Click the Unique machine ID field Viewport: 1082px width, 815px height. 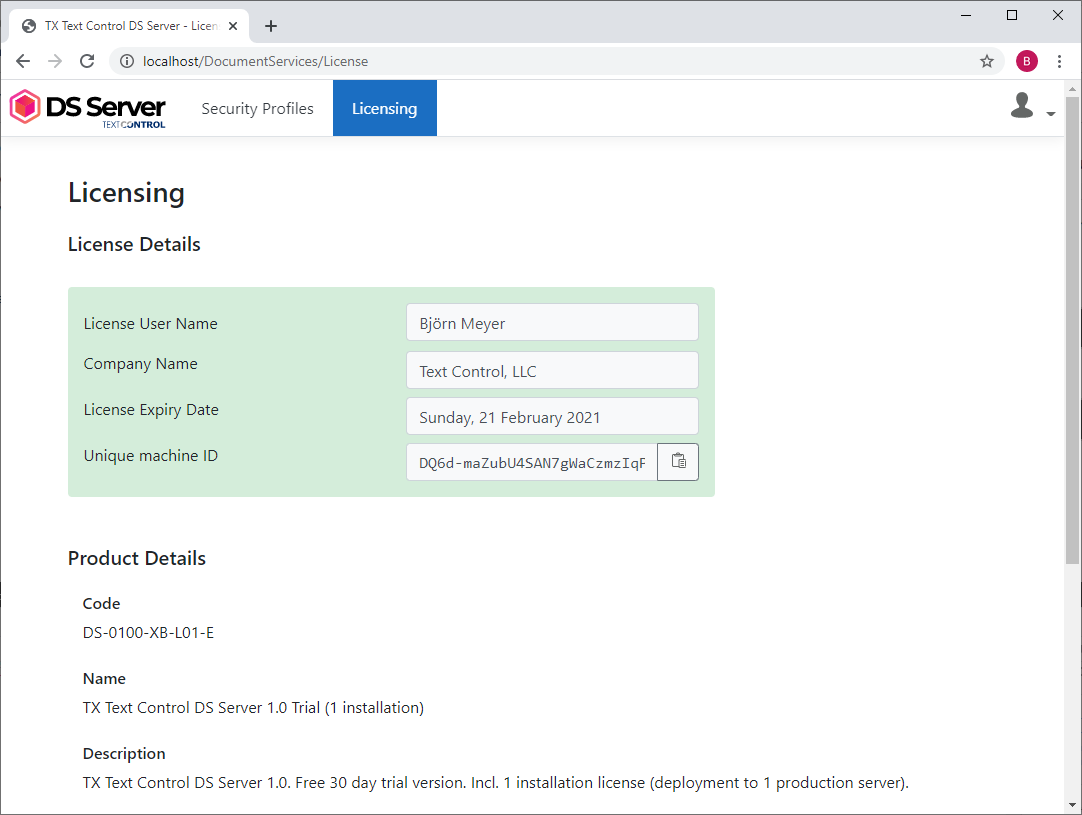(x=532, y=462)
